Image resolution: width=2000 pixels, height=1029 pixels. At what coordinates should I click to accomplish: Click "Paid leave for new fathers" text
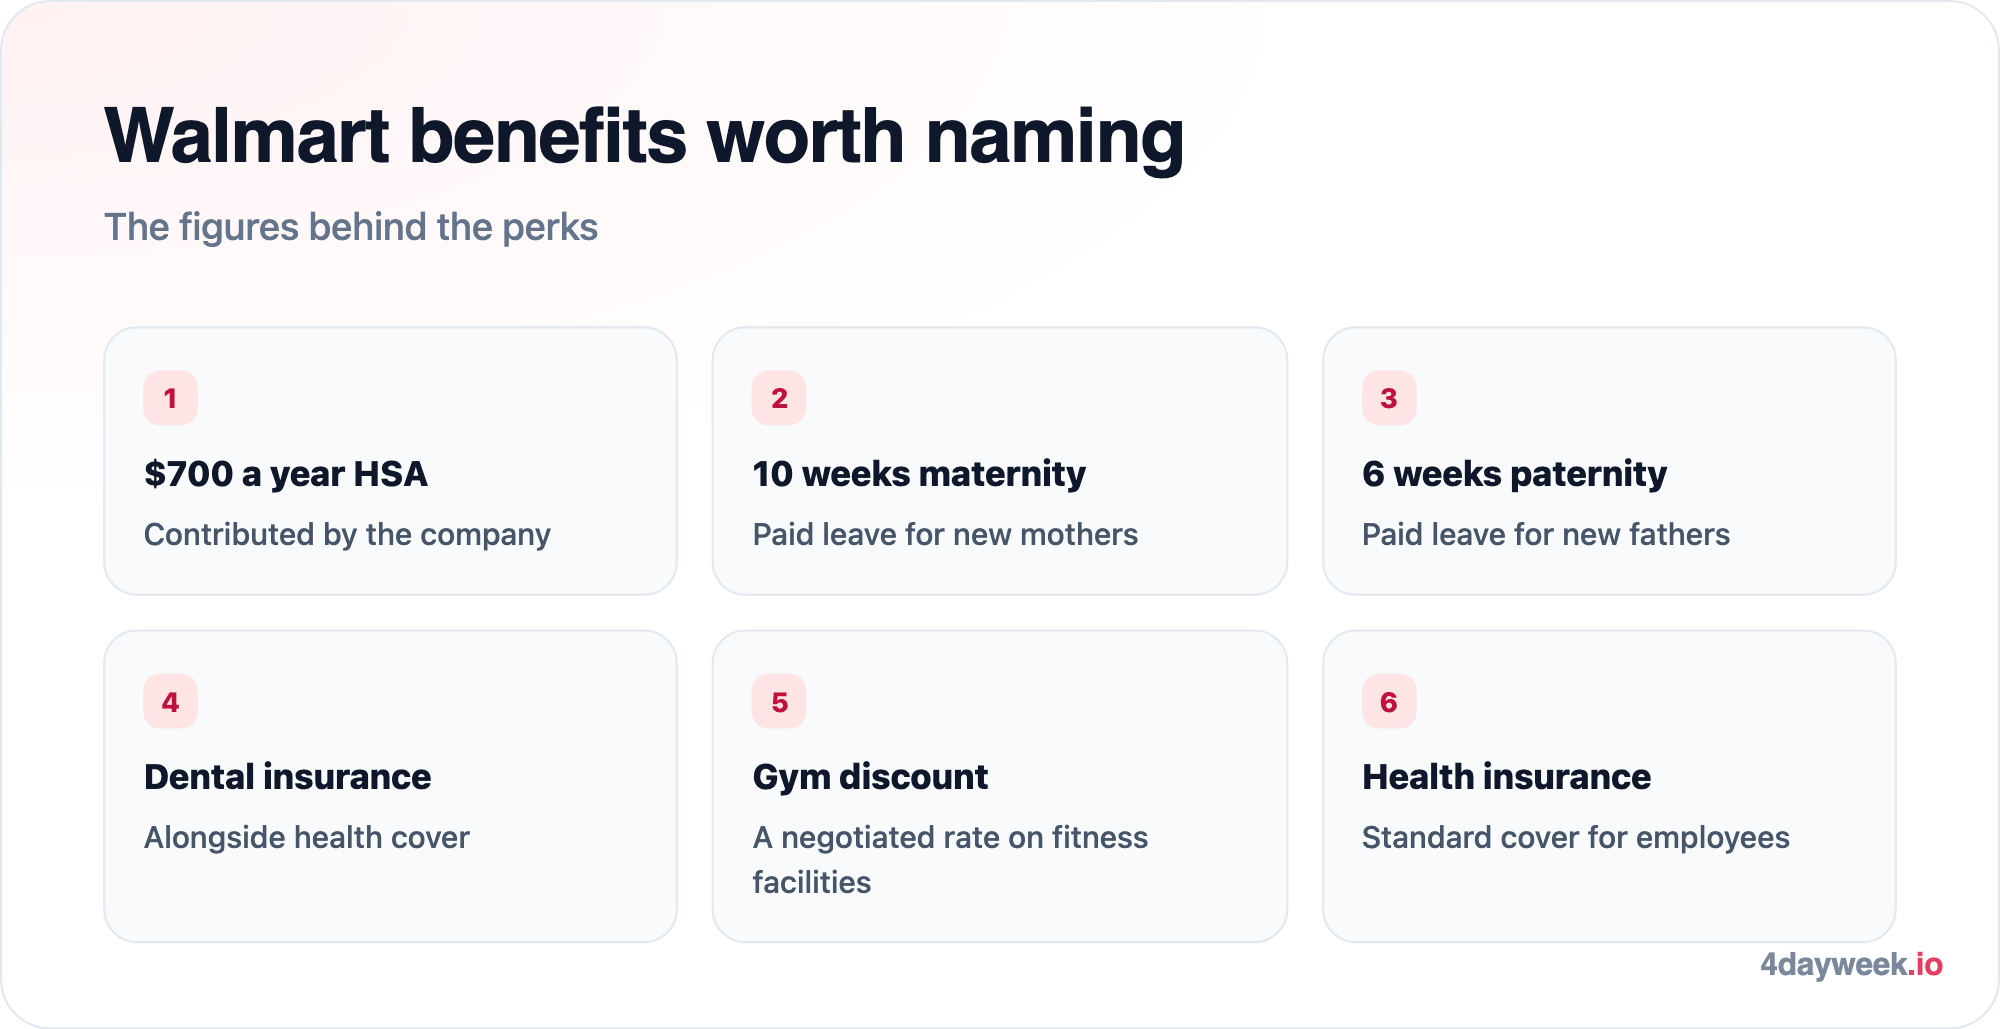[x=1546, y=535]
